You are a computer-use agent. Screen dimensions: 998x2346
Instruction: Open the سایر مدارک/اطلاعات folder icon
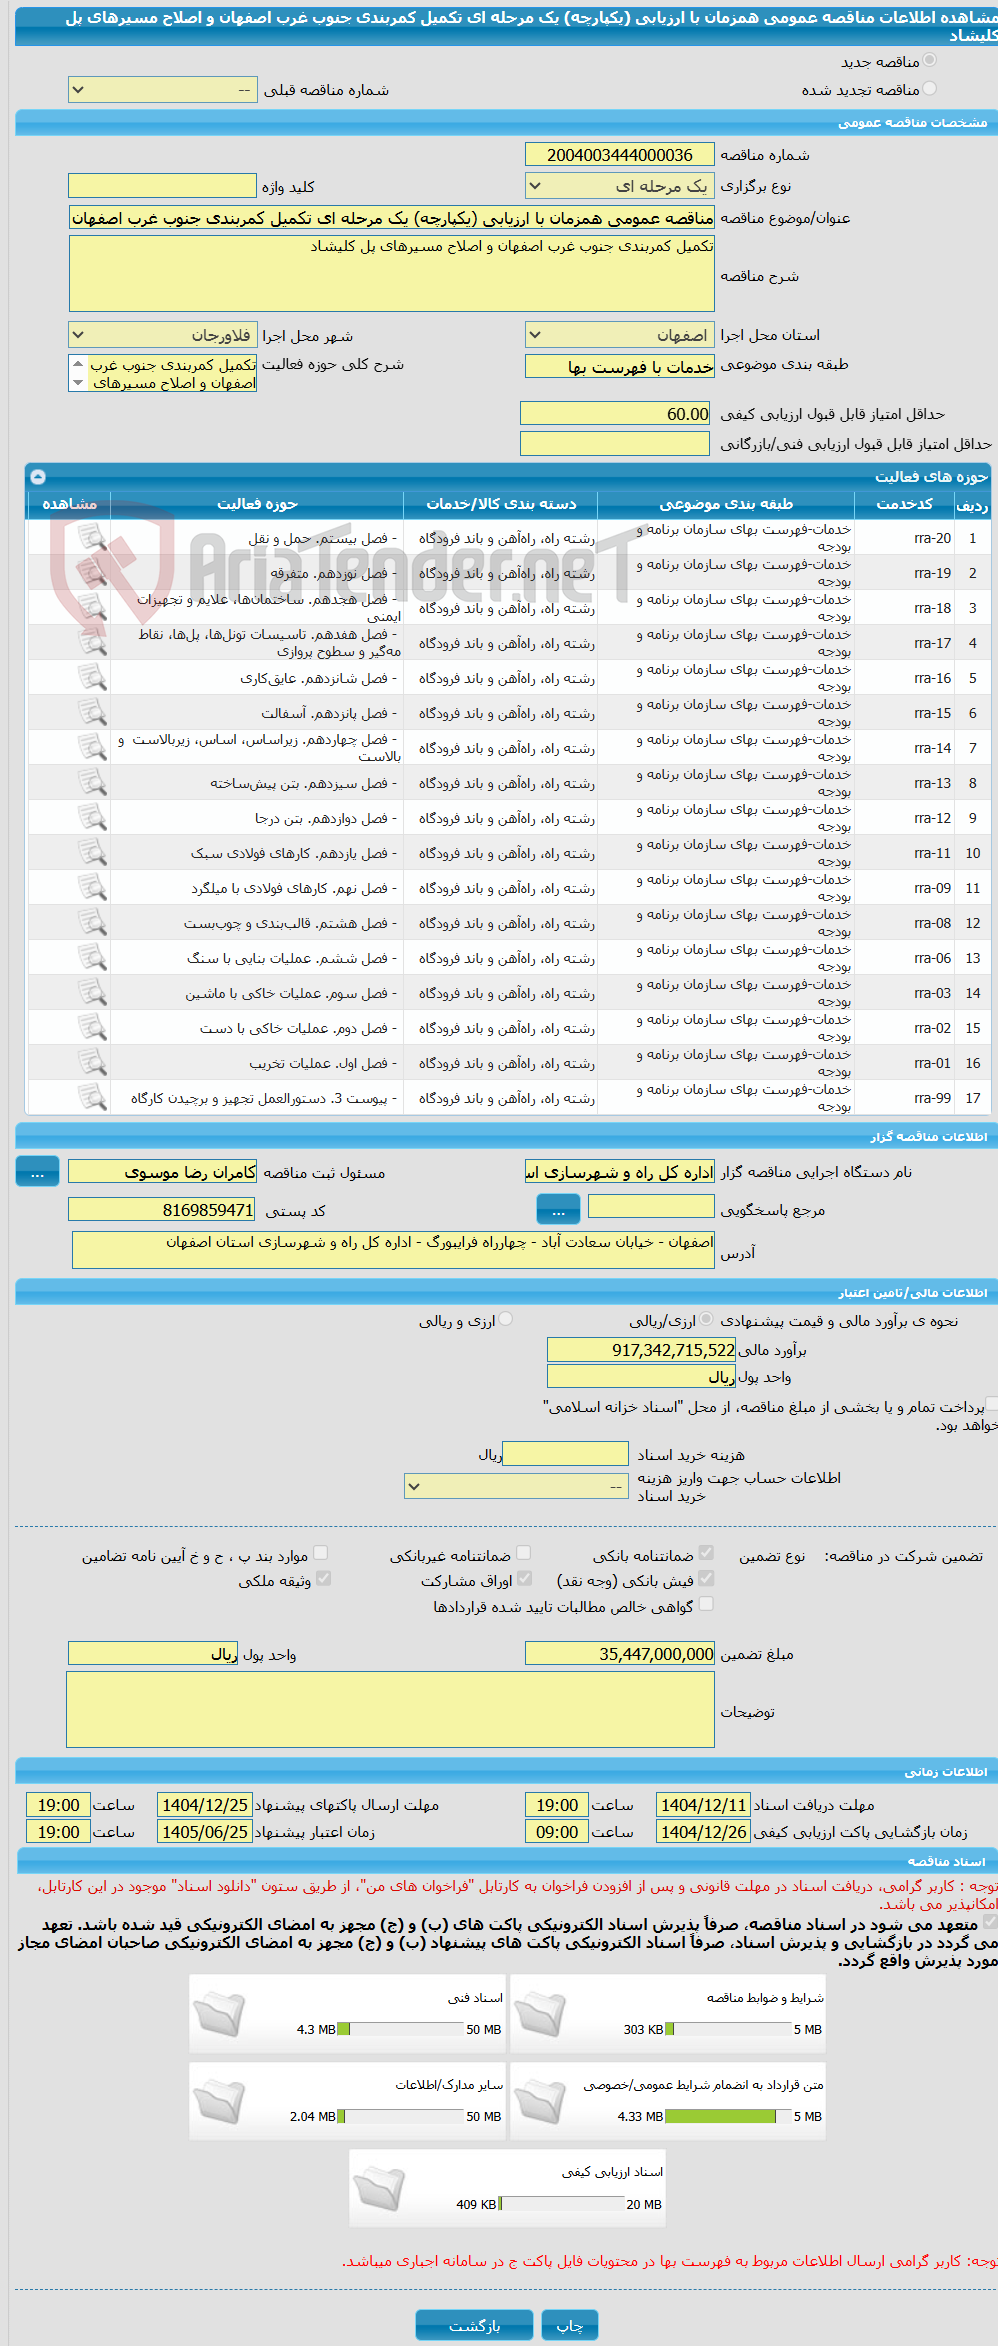[x=219, y=2100]
